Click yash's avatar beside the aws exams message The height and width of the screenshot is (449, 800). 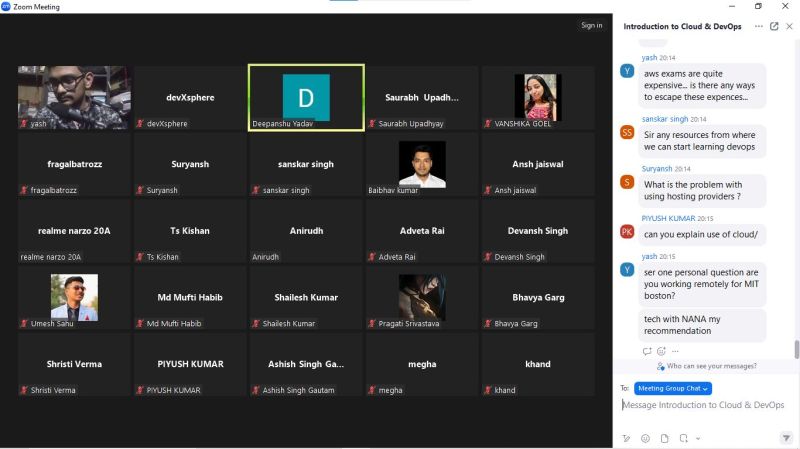[627, 70]
